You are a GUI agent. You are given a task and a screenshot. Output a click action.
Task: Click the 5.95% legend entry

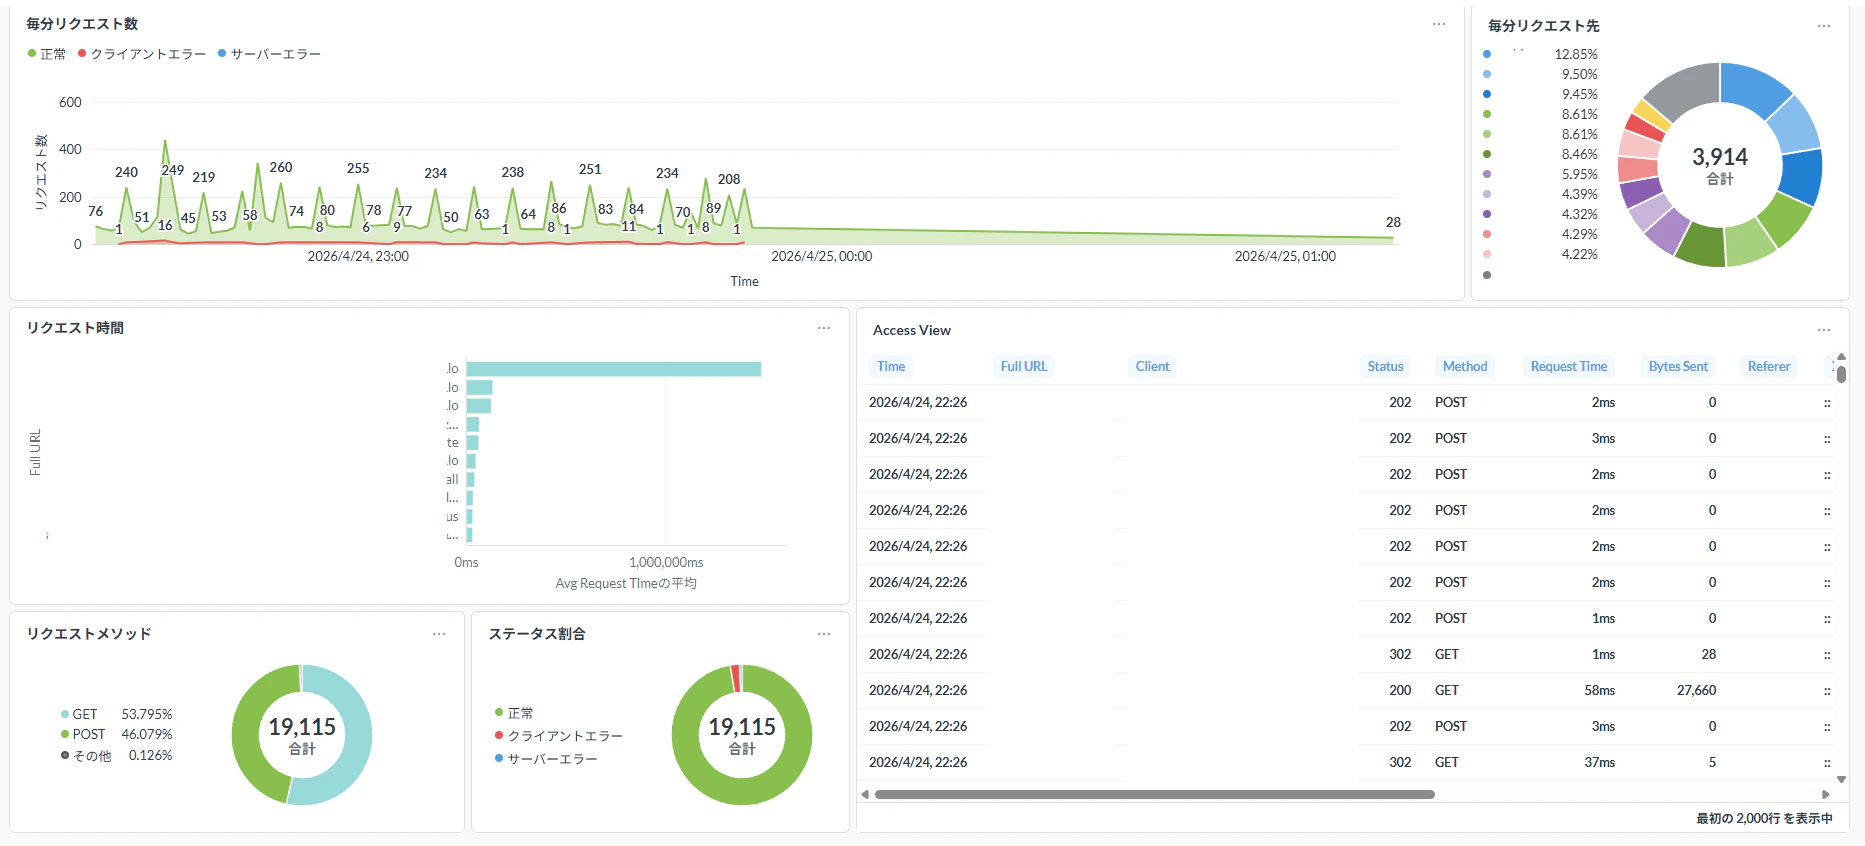point(1540,174)
